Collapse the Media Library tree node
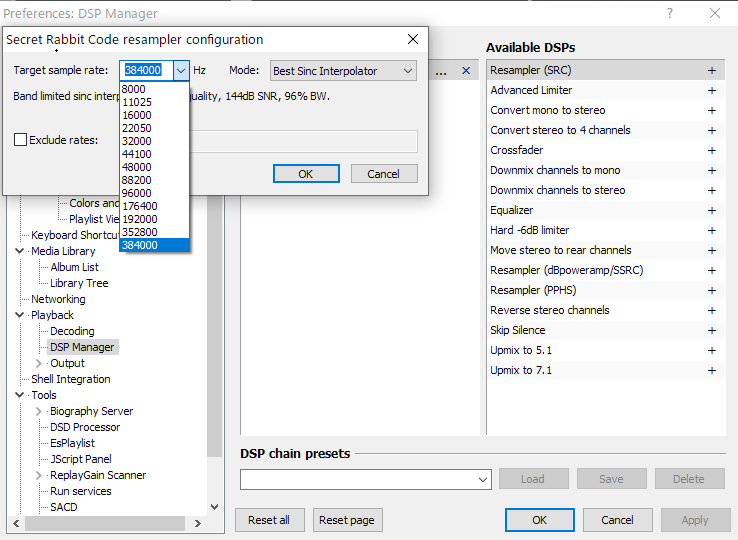 pyautogui.click(x=20, y=251)
